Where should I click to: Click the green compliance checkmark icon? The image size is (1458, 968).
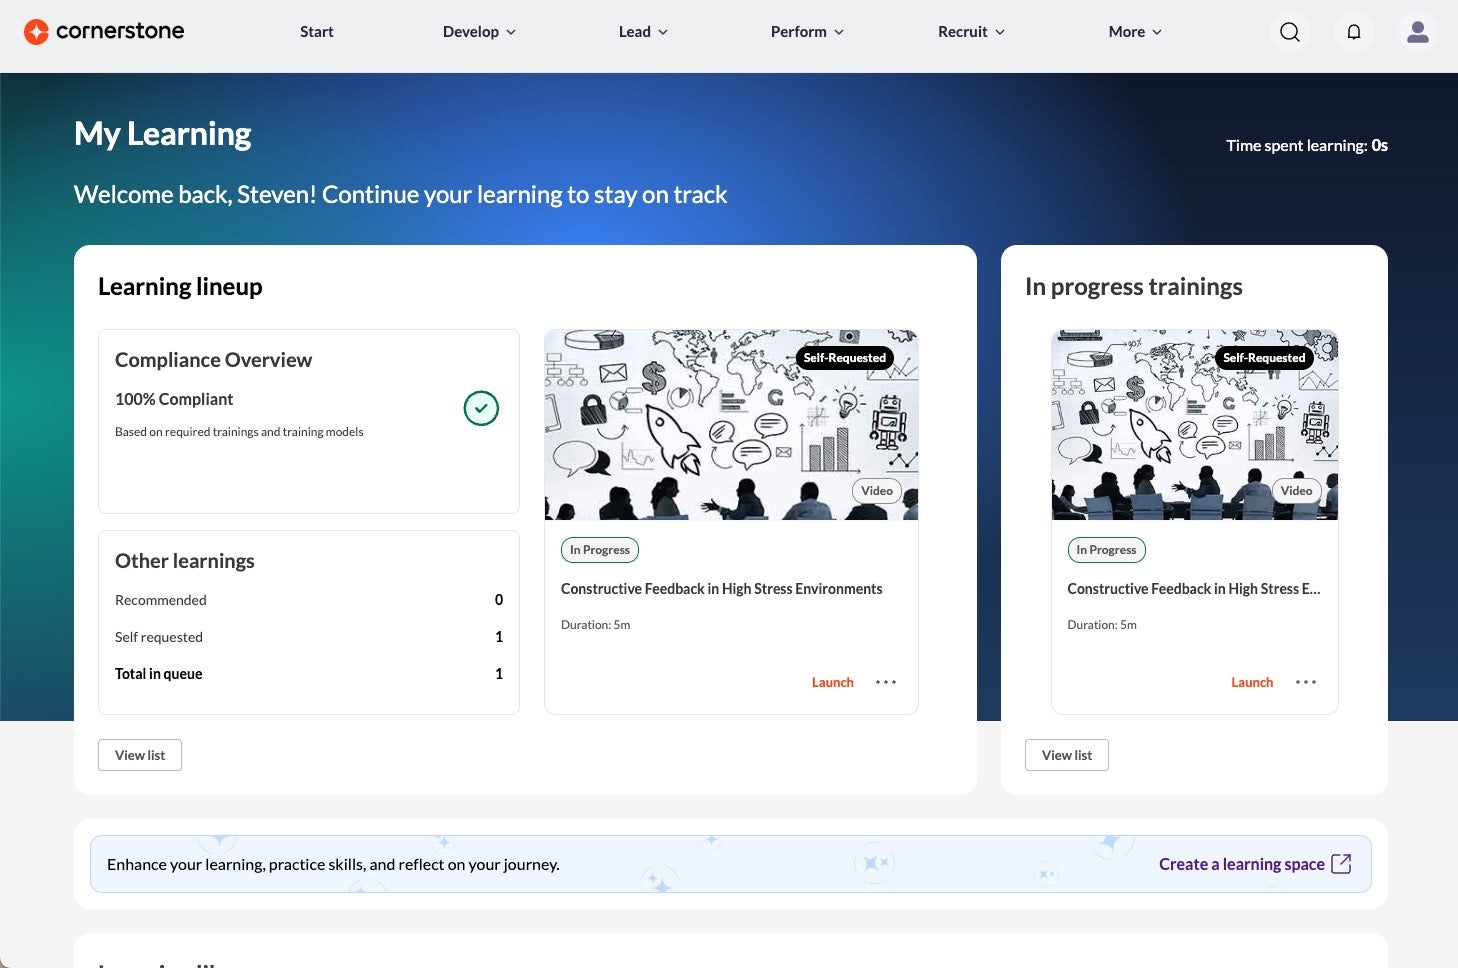pos(481,408)
